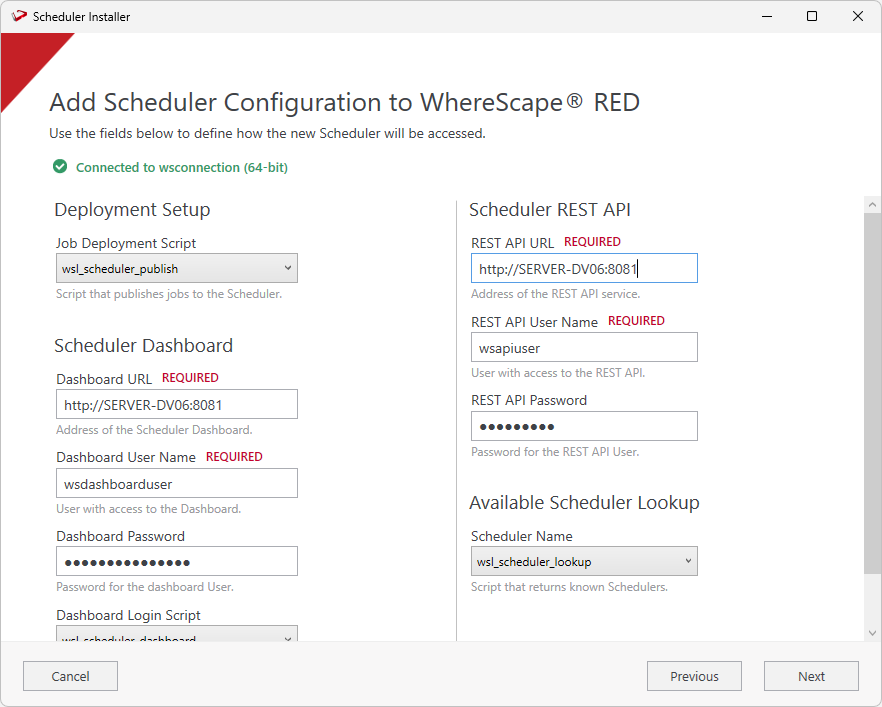Click the Dashboard Password field
882x707 pixels.
[x=177, y=561]
